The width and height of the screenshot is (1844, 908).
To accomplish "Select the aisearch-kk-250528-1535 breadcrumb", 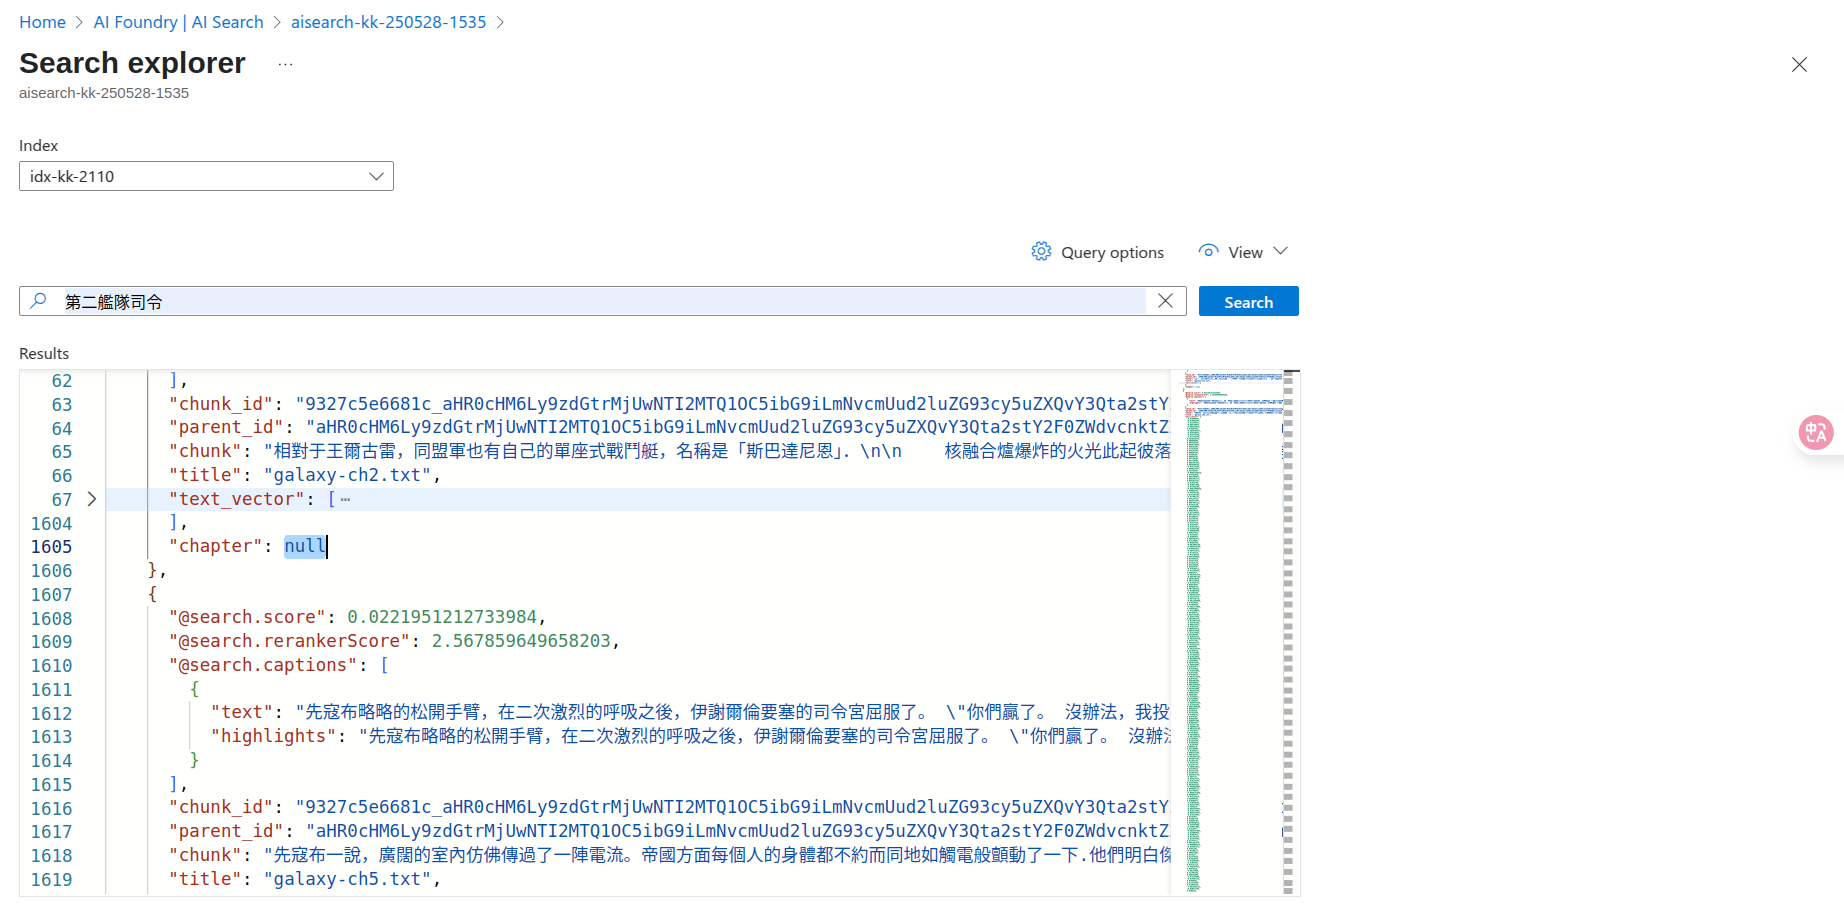I will pos(388,21).
